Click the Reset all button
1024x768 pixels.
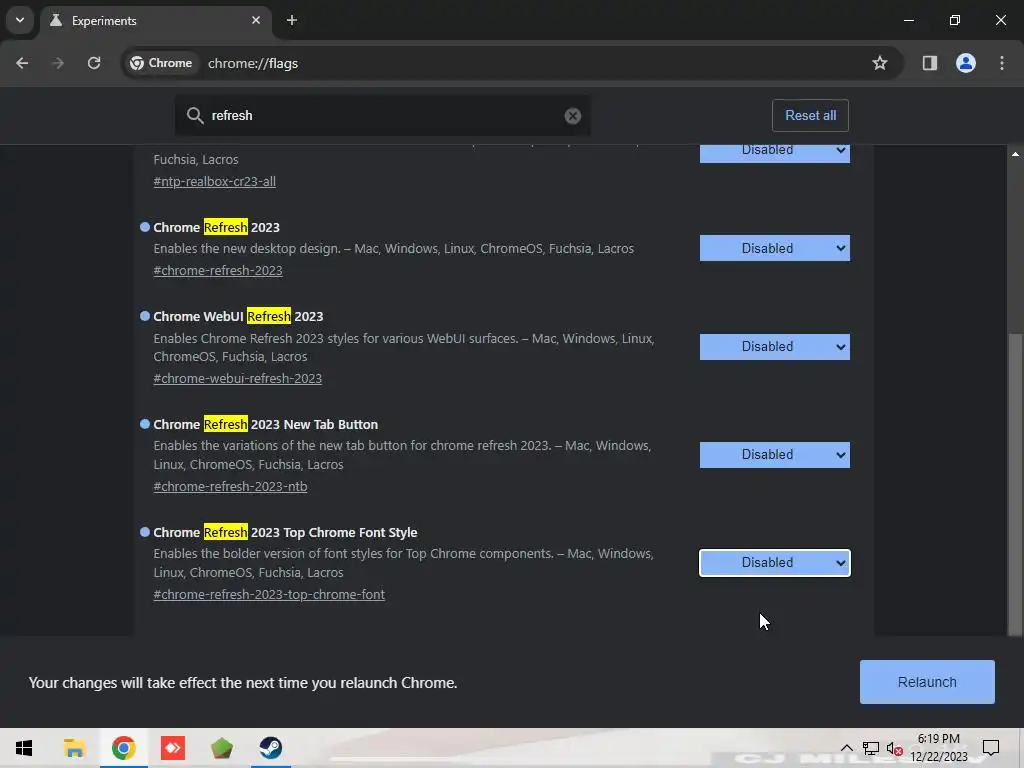(810, 116)
